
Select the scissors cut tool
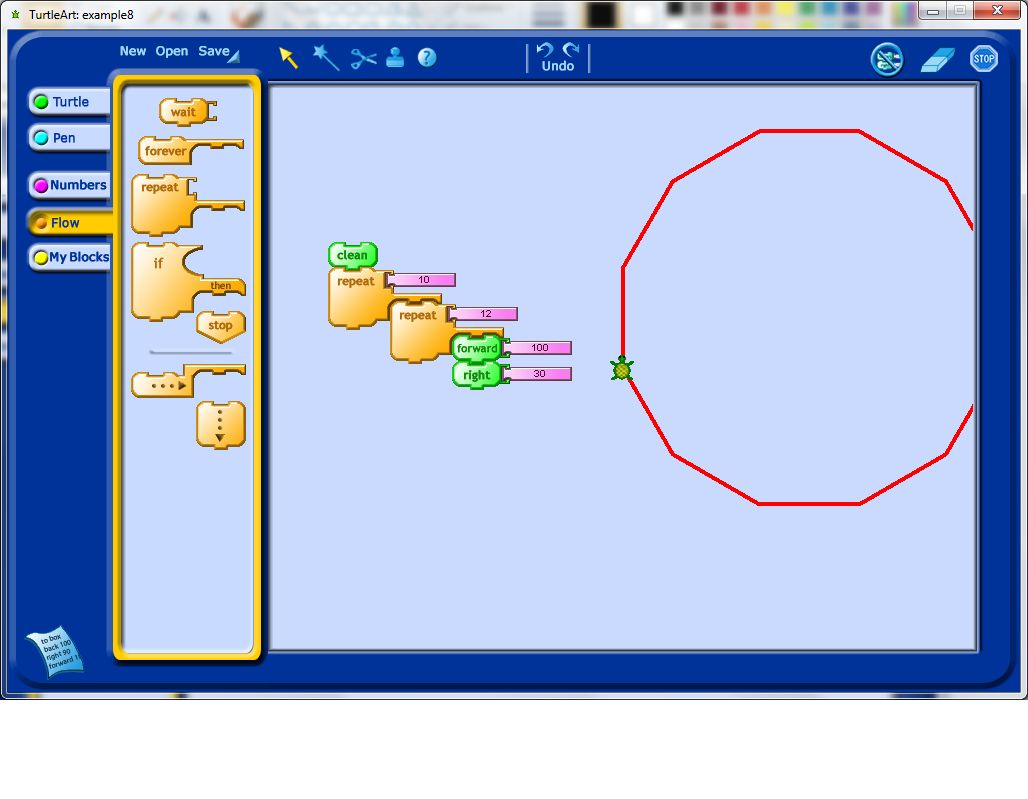click(x=363, y=59)
